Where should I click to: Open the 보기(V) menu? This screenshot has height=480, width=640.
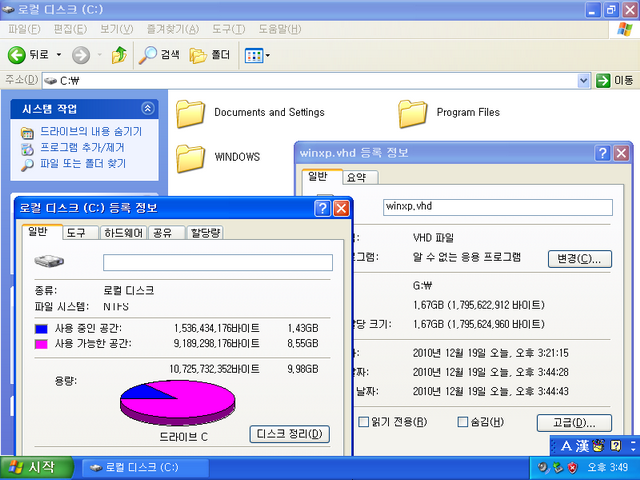pos(117,29)
